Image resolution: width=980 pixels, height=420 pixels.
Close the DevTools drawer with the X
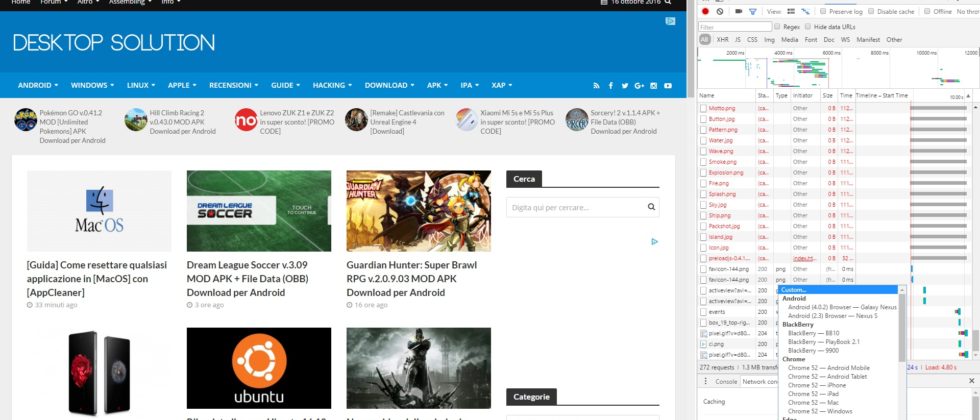pyautogui.click(x=971, y=381)
